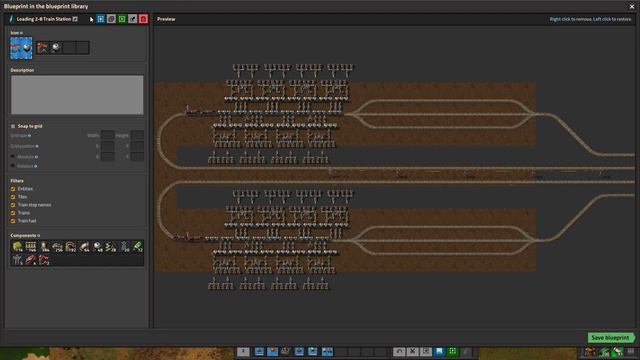Click the green module-like last component in first row
Image resolution: width=640 pixels, height=360 pixels.
[x=138, y=247]
